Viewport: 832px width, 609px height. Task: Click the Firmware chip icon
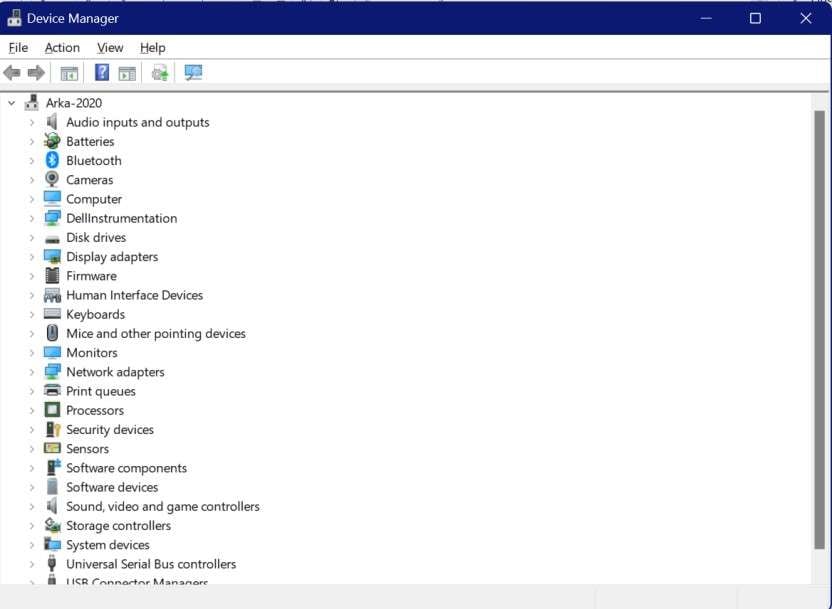click(x=52, y=276)
